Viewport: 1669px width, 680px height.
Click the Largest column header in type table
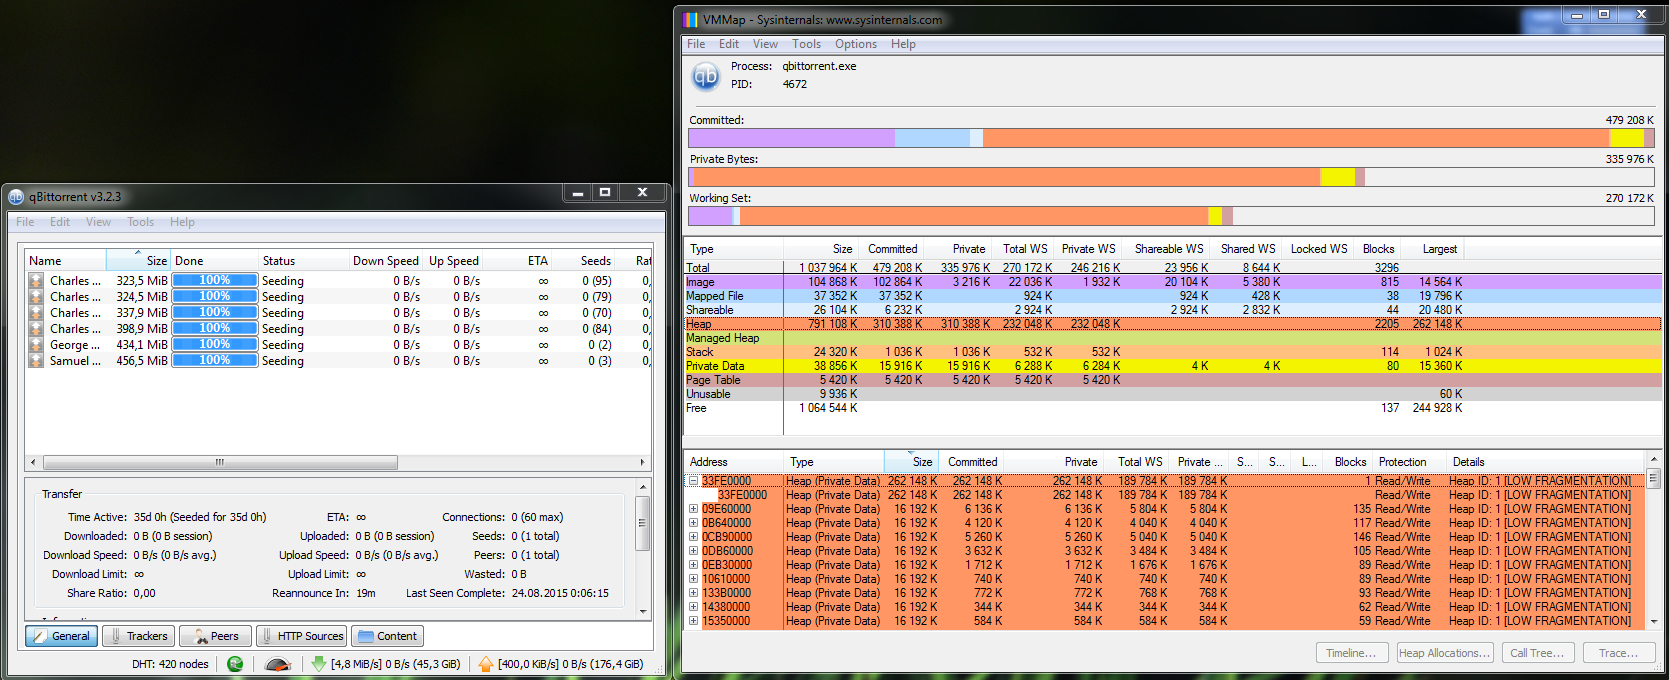tap(1432, 249)
